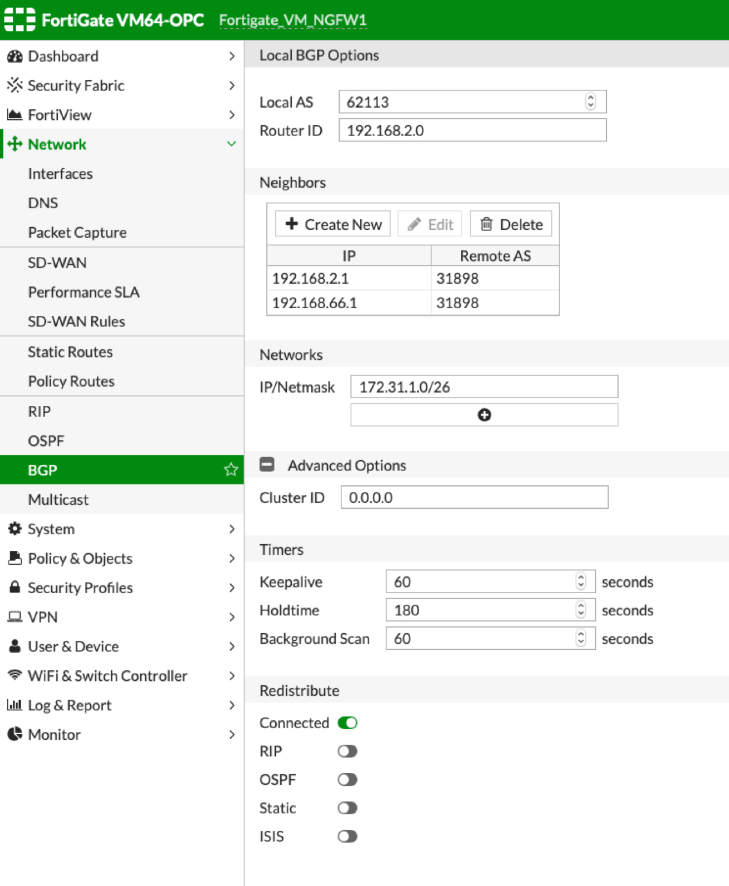Collapse the Network menu chevron
The width and height of the screenshot is (729, 886).
[x=231, y=144]
